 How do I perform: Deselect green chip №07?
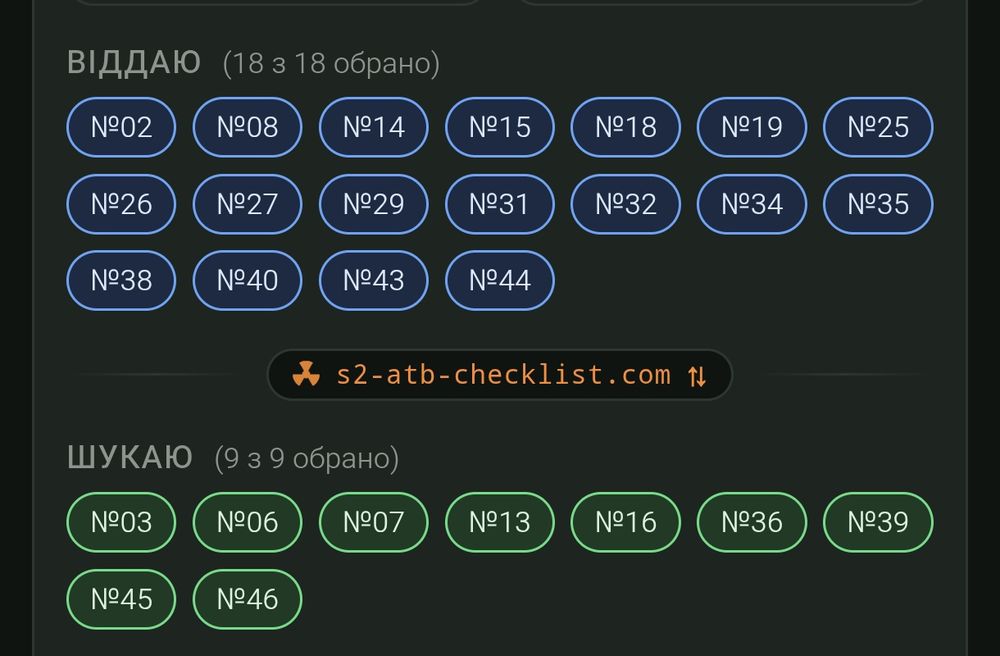[374, 522]
